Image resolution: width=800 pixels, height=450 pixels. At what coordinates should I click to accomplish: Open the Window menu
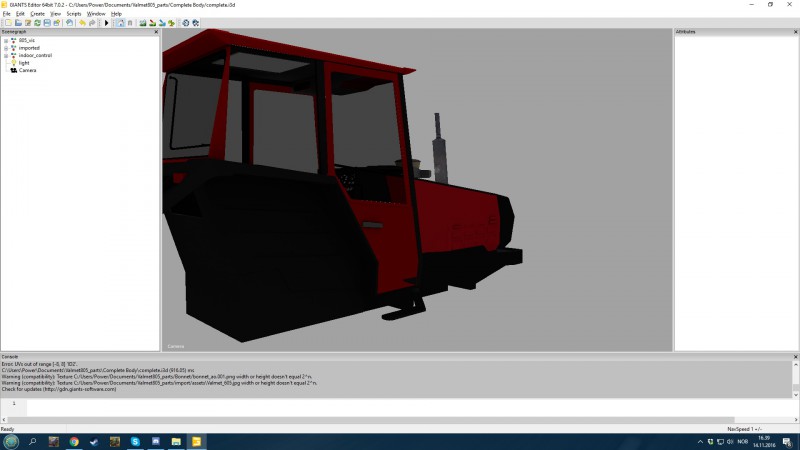[x=96, y=14]
